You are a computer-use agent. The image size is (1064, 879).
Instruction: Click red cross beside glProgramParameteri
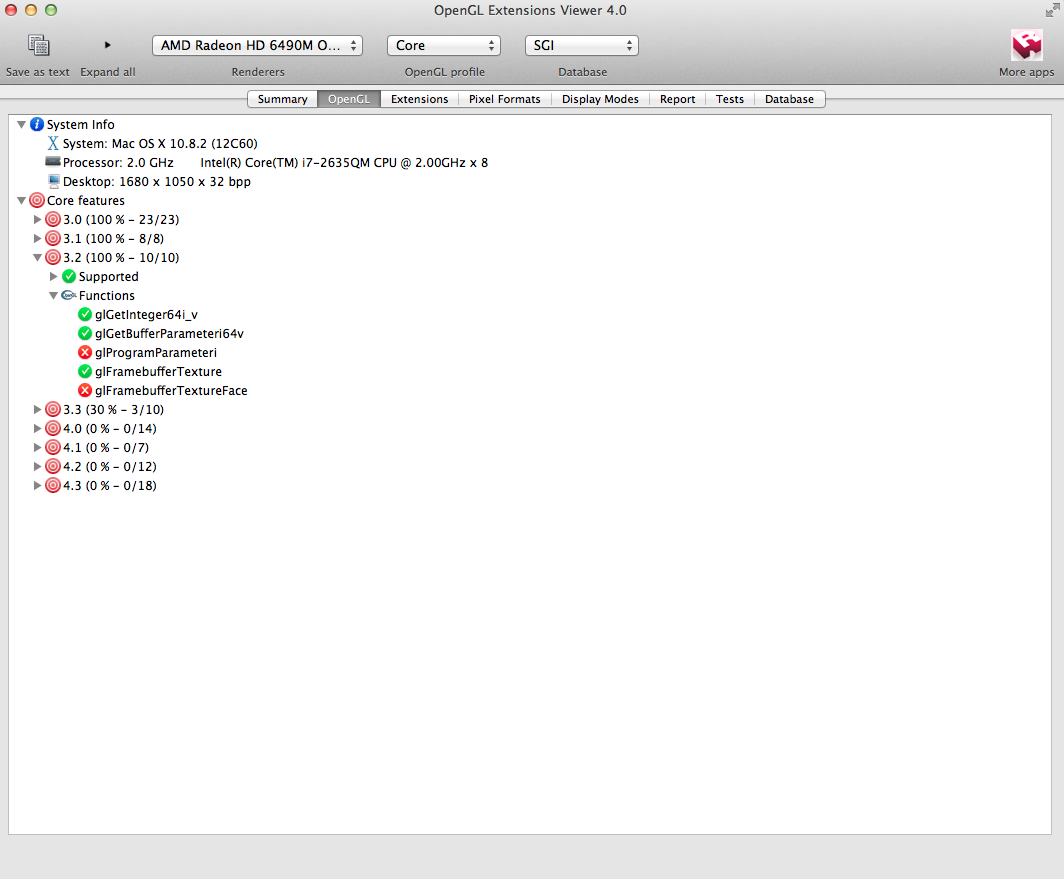point(85,352)
